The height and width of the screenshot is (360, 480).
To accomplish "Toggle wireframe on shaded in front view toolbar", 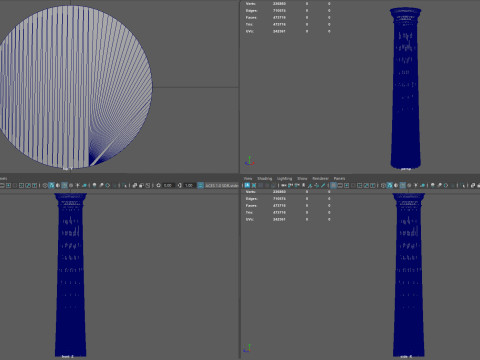I will pyautogui.click(x=64, y=185).
